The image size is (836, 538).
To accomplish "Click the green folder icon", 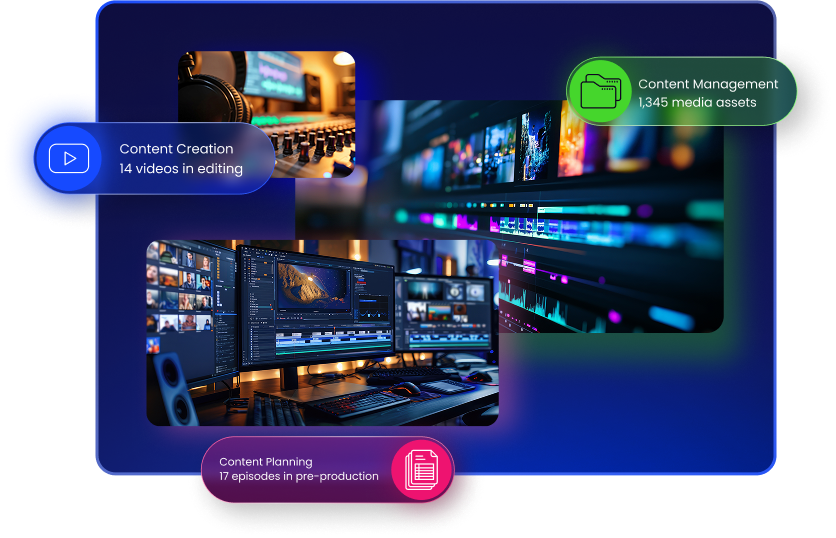I will click(601, 91).
